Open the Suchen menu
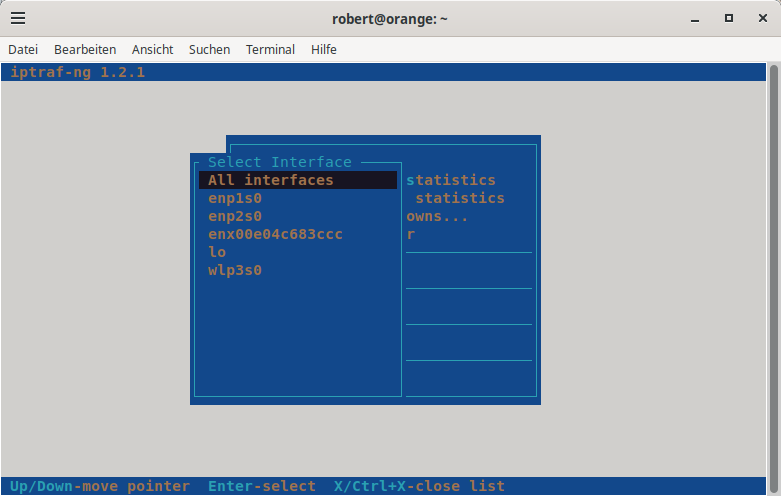The height and width of the screenshot is (496, 781). (209, 49)
